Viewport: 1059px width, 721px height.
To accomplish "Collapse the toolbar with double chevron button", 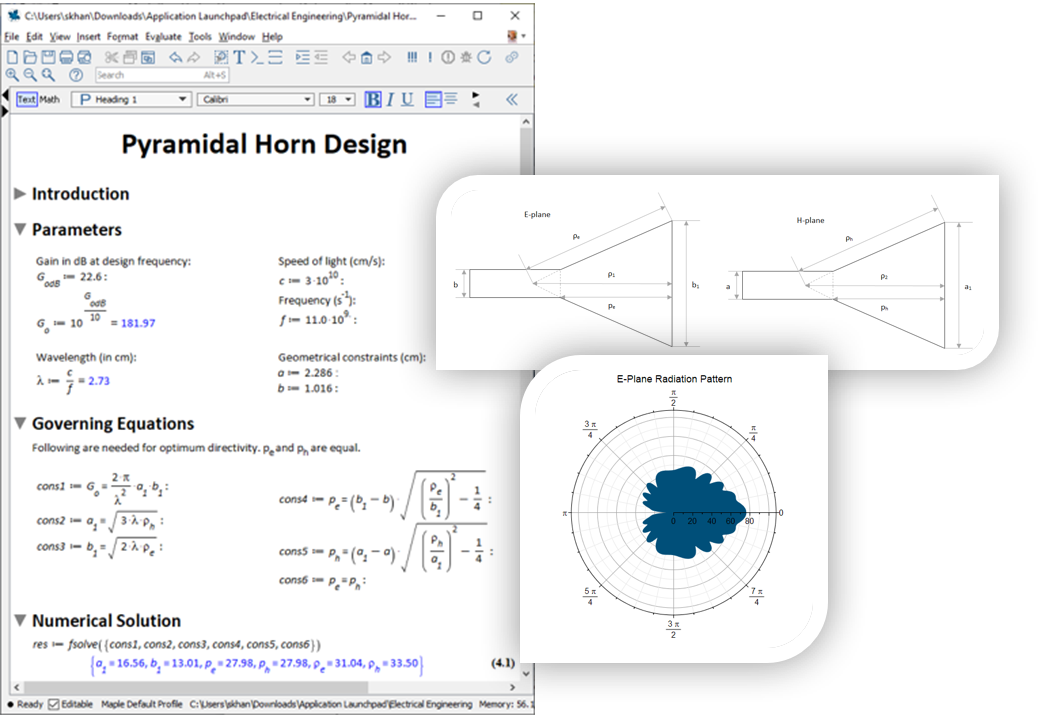I will pos(512,99).
